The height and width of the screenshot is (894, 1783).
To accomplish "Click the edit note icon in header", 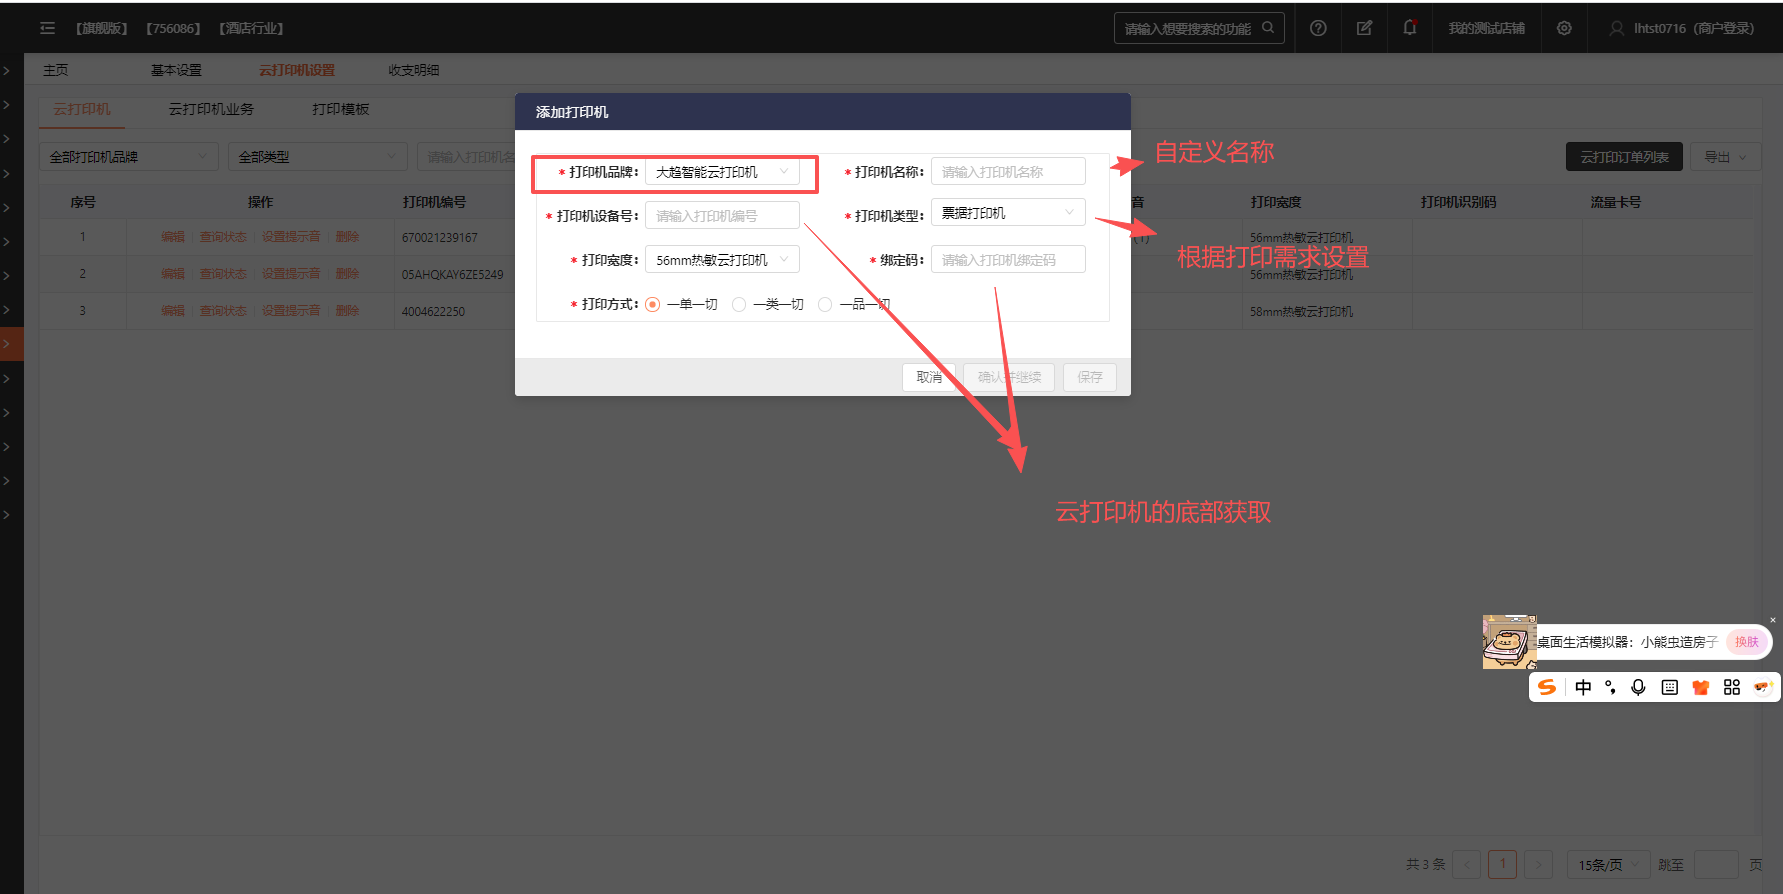I will (1364, 28).
